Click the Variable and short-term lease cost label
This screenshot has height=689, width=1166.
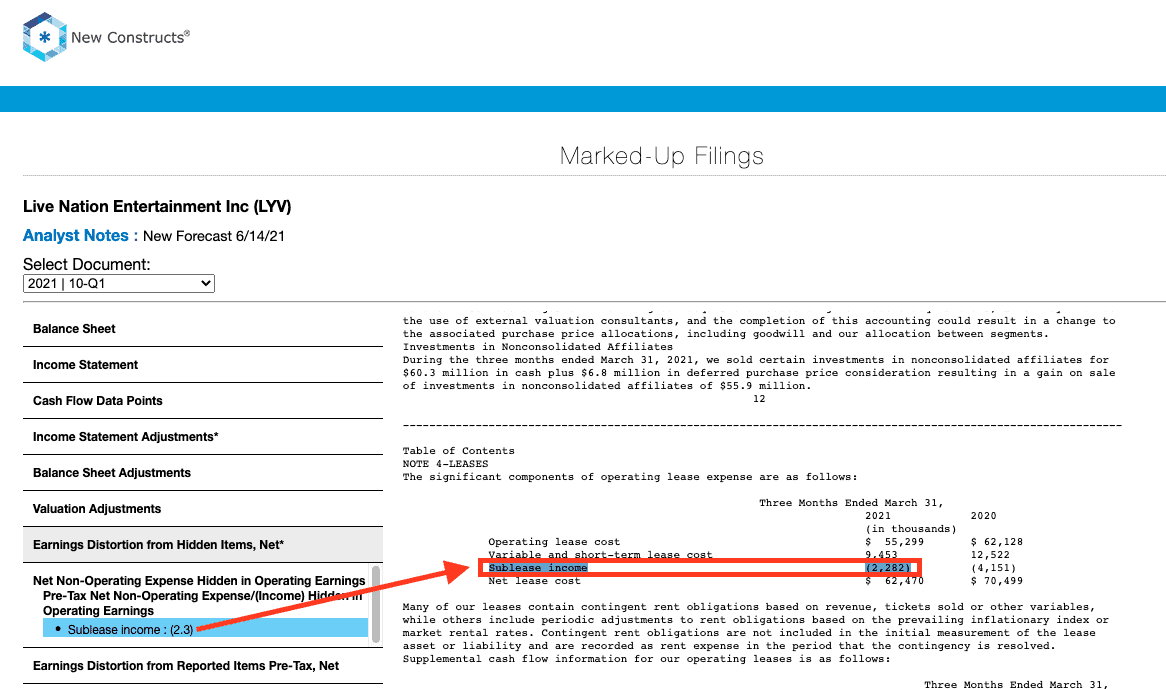click(x=600, y=554)
